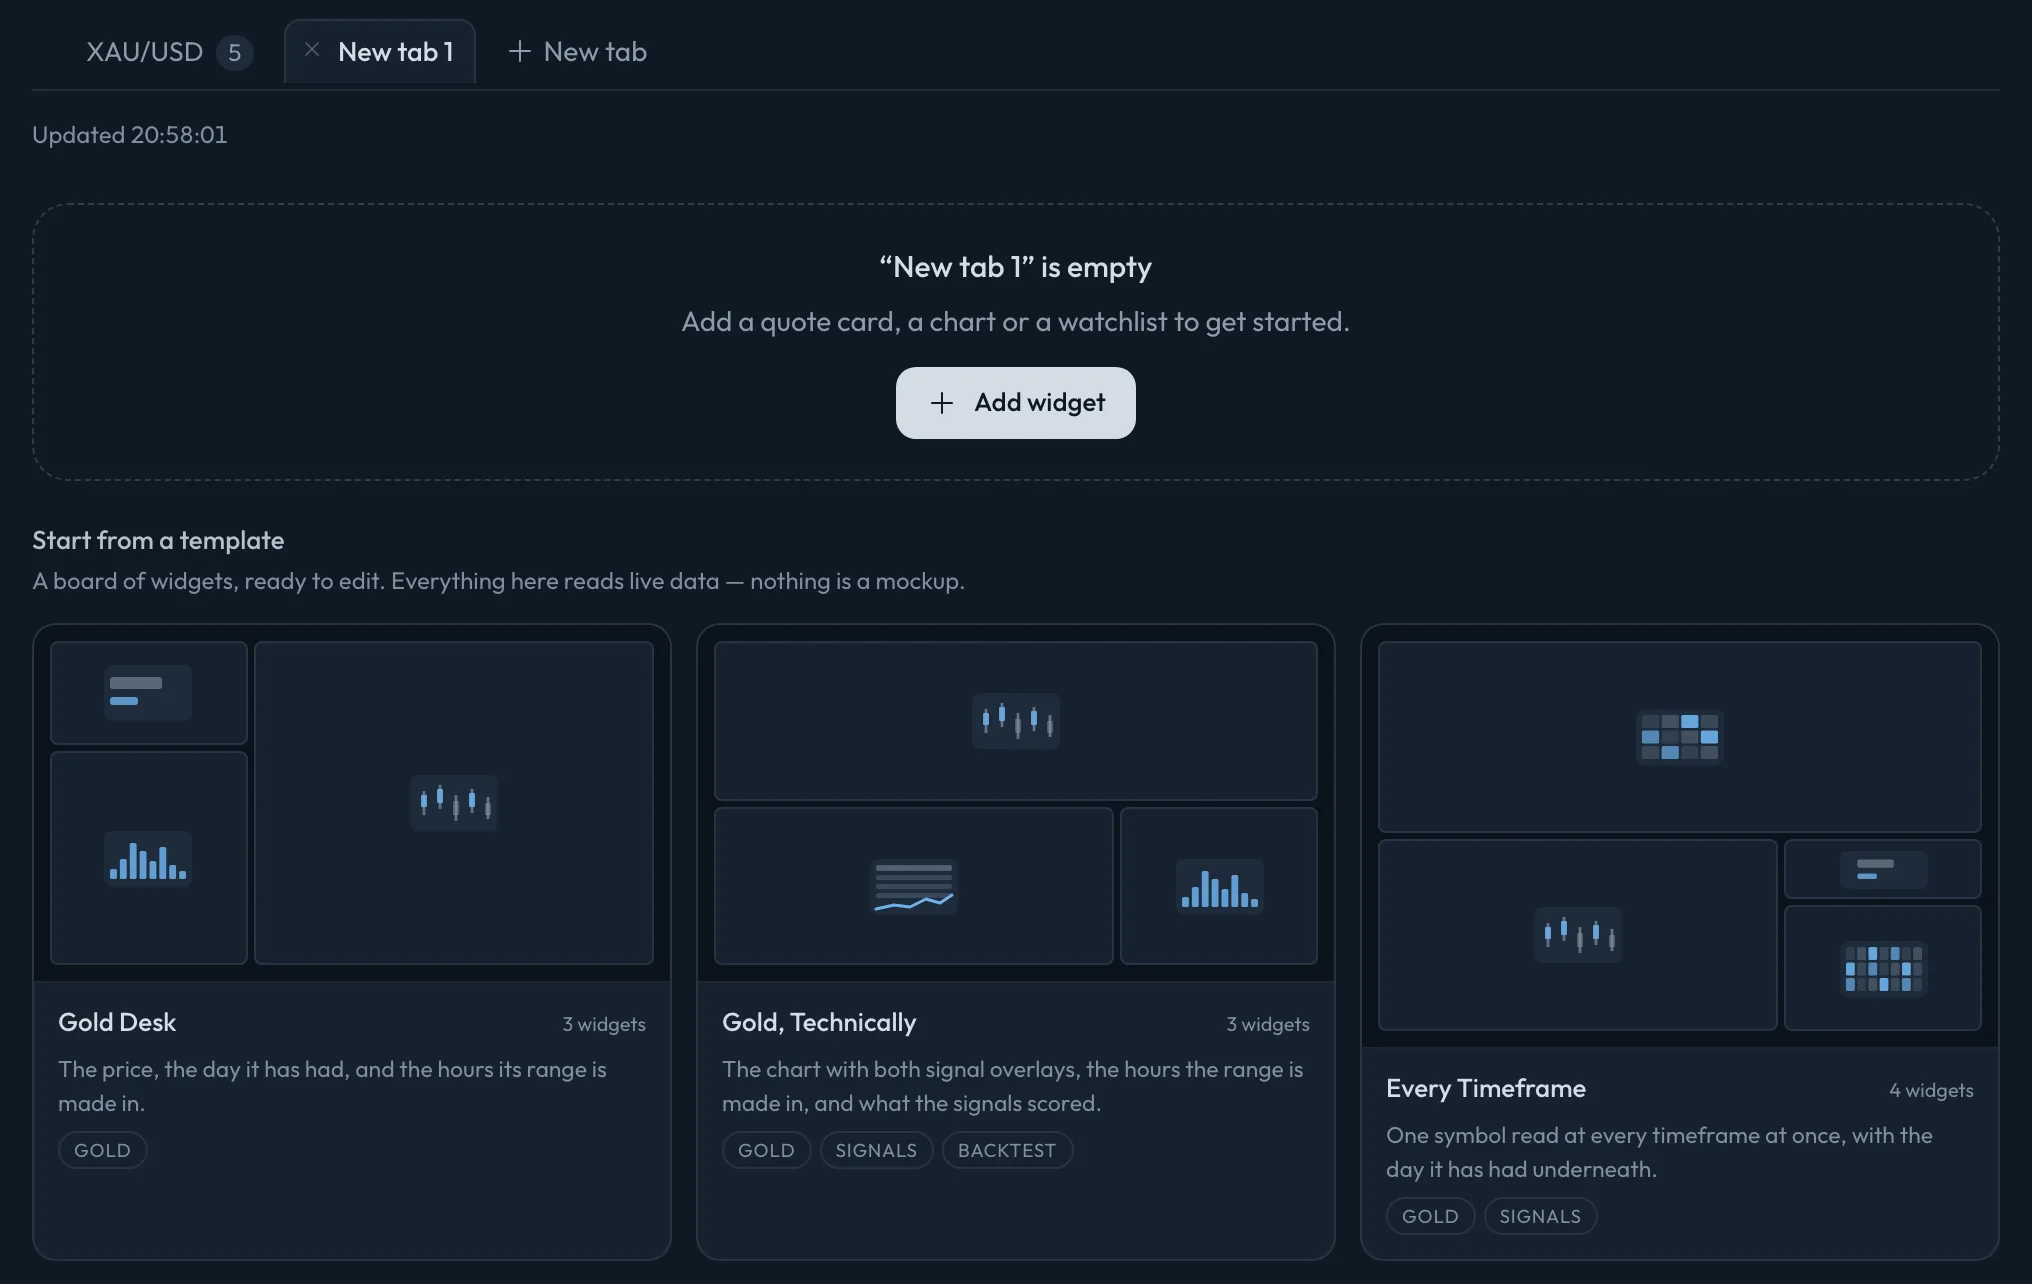Viewport: 2032px width, 1284px height.
Task: Click the "New tab 1" is empty heading
Action: pyautogui.click(x=1015, y=267)
